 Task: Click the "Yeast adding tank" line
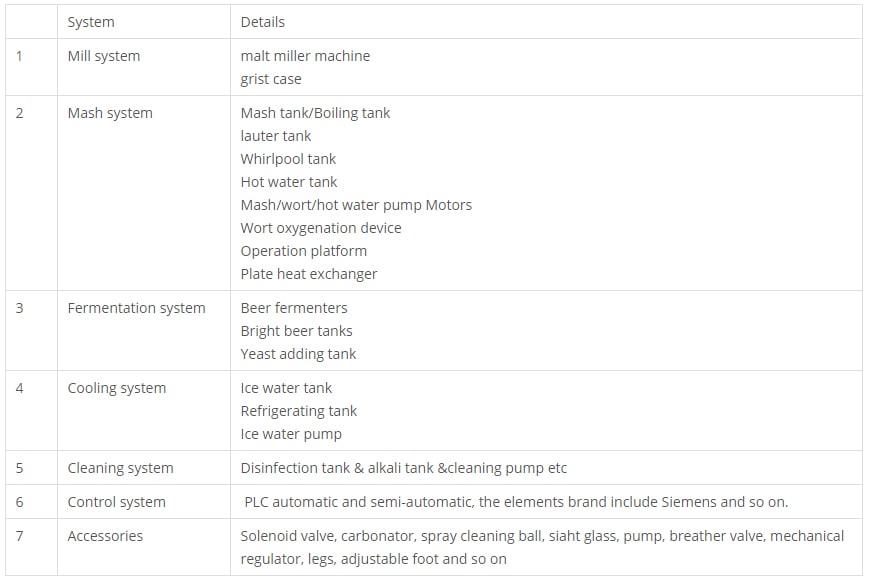[298, 354]
